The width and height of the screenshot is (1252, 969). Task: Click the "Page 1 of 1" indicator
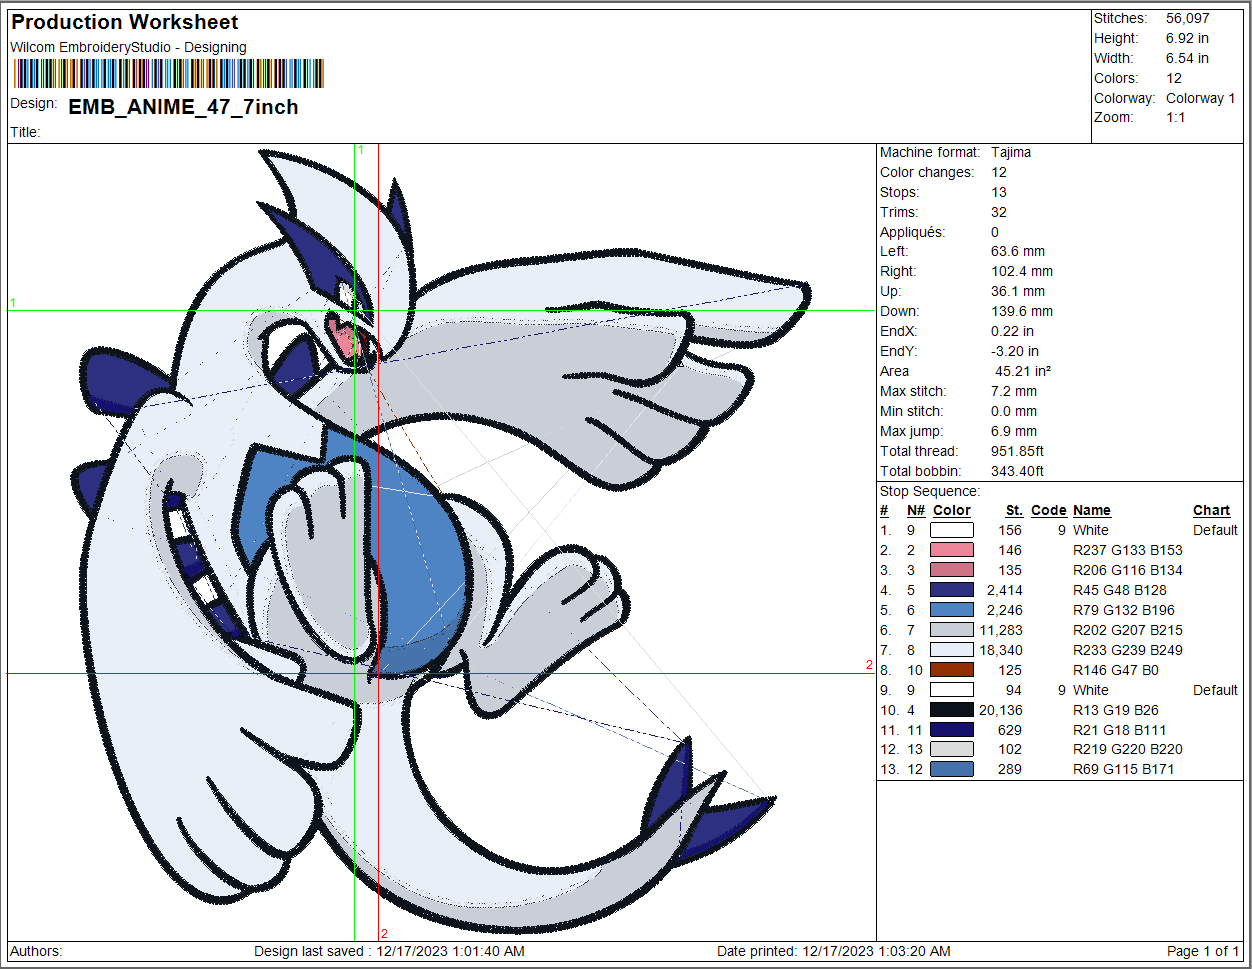coord(1202,951)
